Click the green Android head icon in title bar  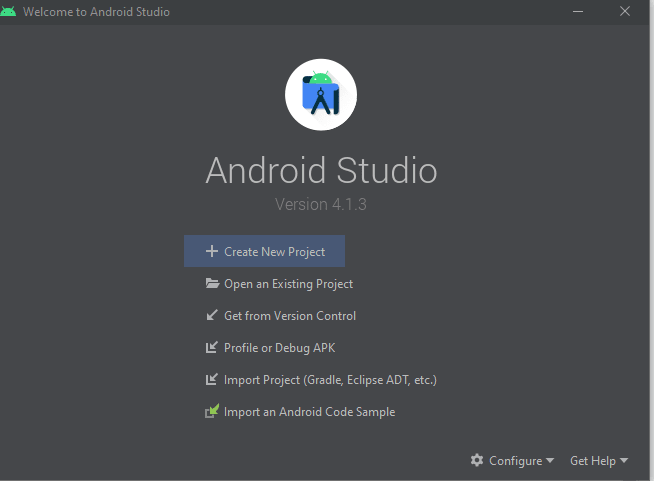[x=8, y=11]
